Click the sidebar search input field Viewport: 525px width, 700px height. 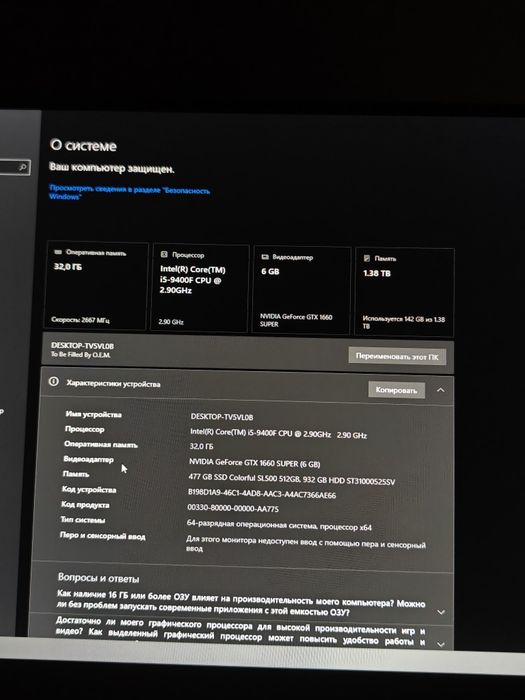(x=14, y=167)
